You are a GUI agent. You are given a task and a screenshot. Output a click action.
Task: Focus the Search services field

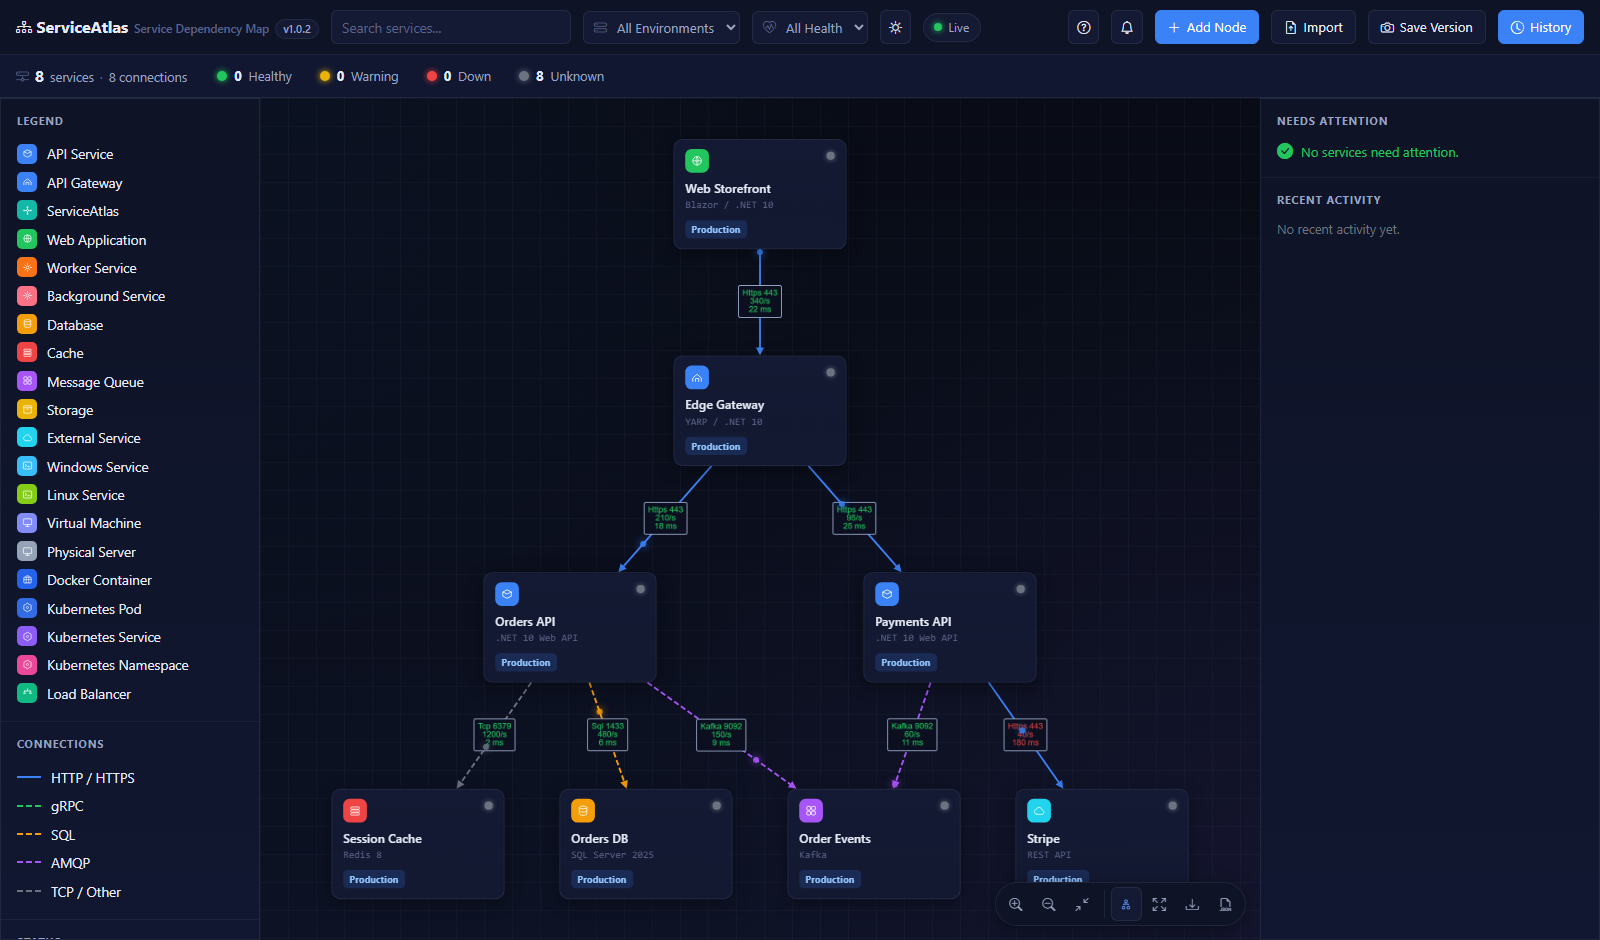451,28
